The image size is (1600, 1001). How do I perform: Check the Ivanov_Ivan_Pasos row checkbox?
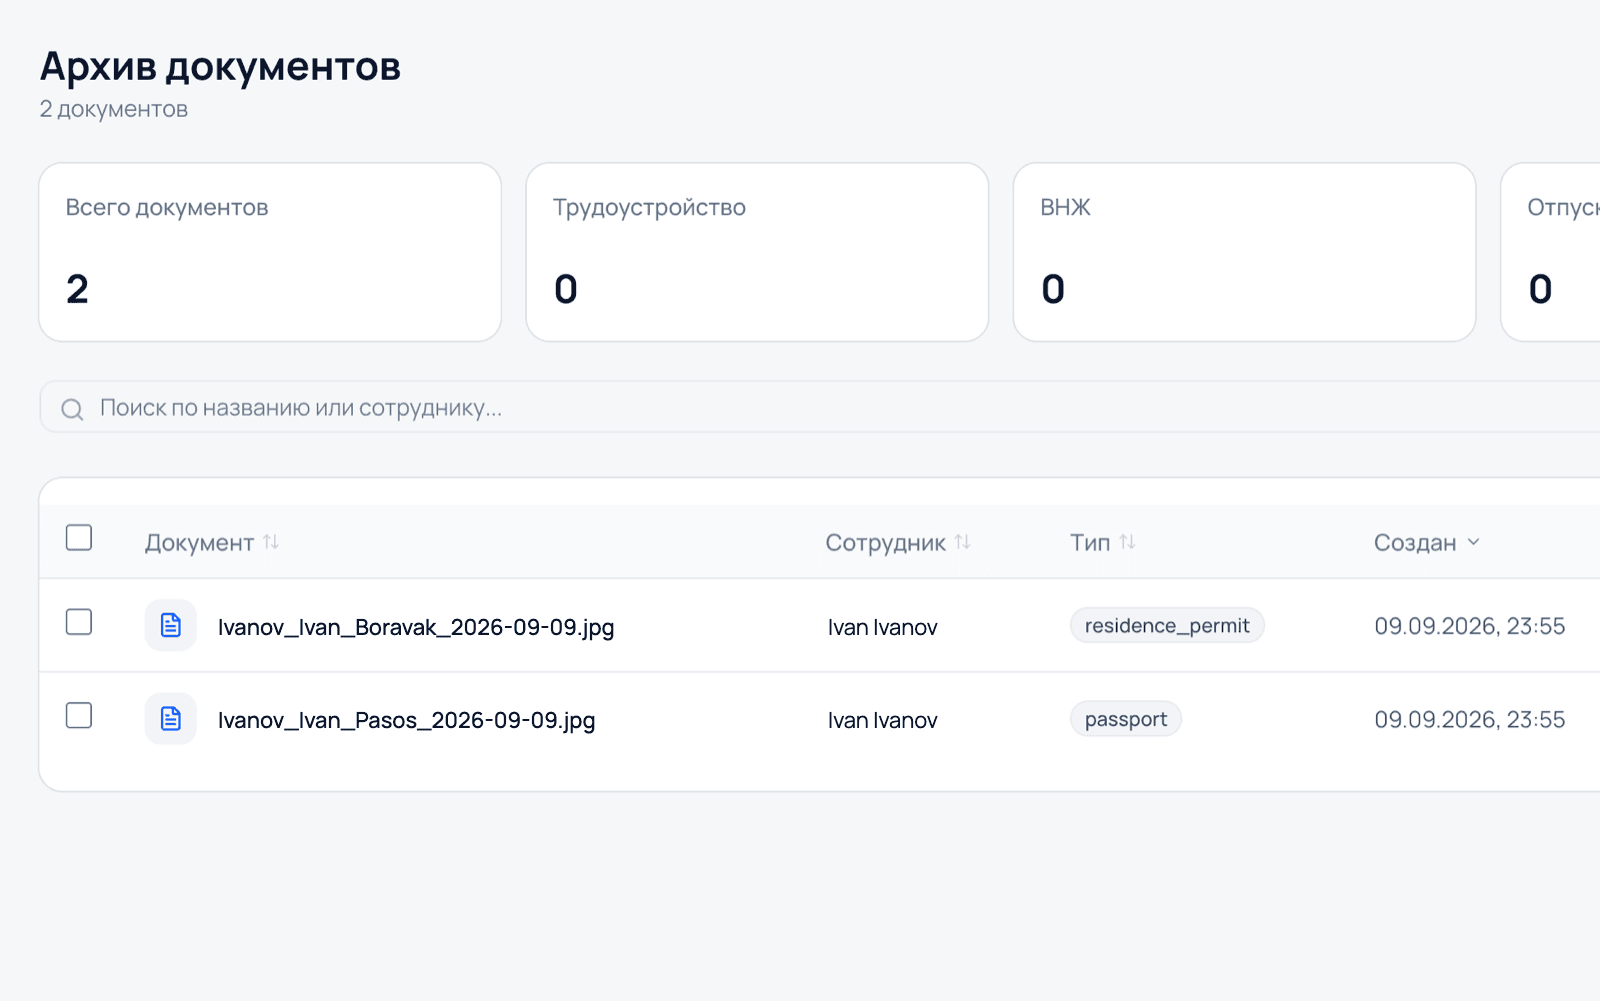click(79, 716)
